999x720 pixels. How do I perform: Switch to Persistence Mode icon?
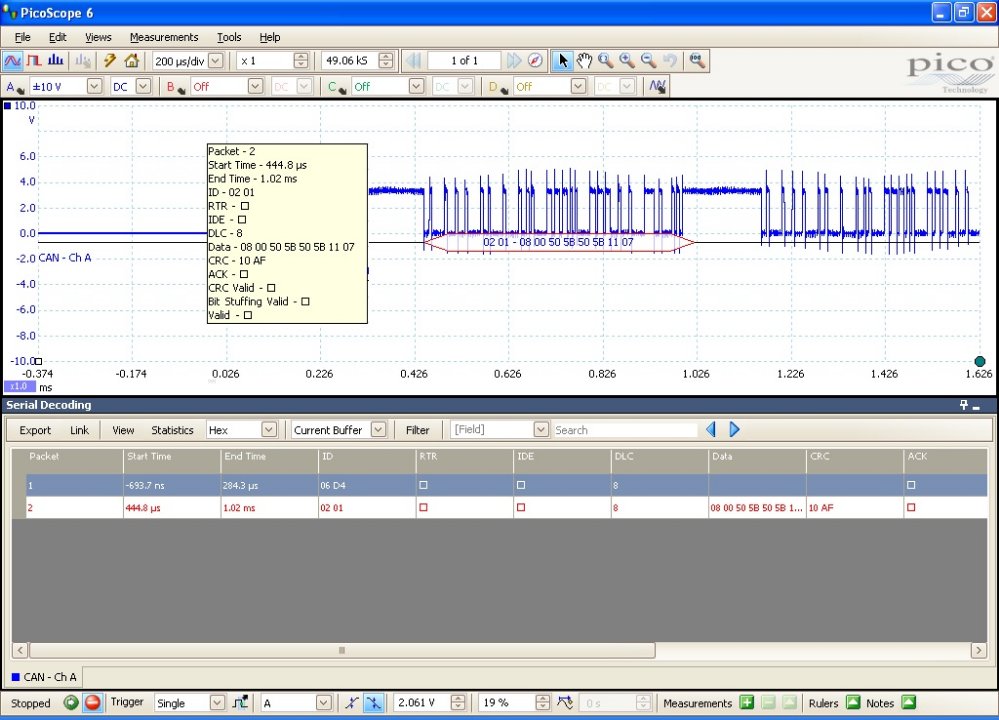click(34, 61)
